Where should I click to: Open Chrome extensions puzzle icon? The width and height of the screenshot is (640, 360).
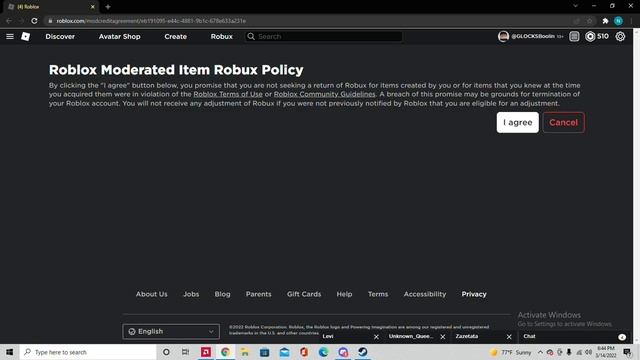tap(605, 21)
